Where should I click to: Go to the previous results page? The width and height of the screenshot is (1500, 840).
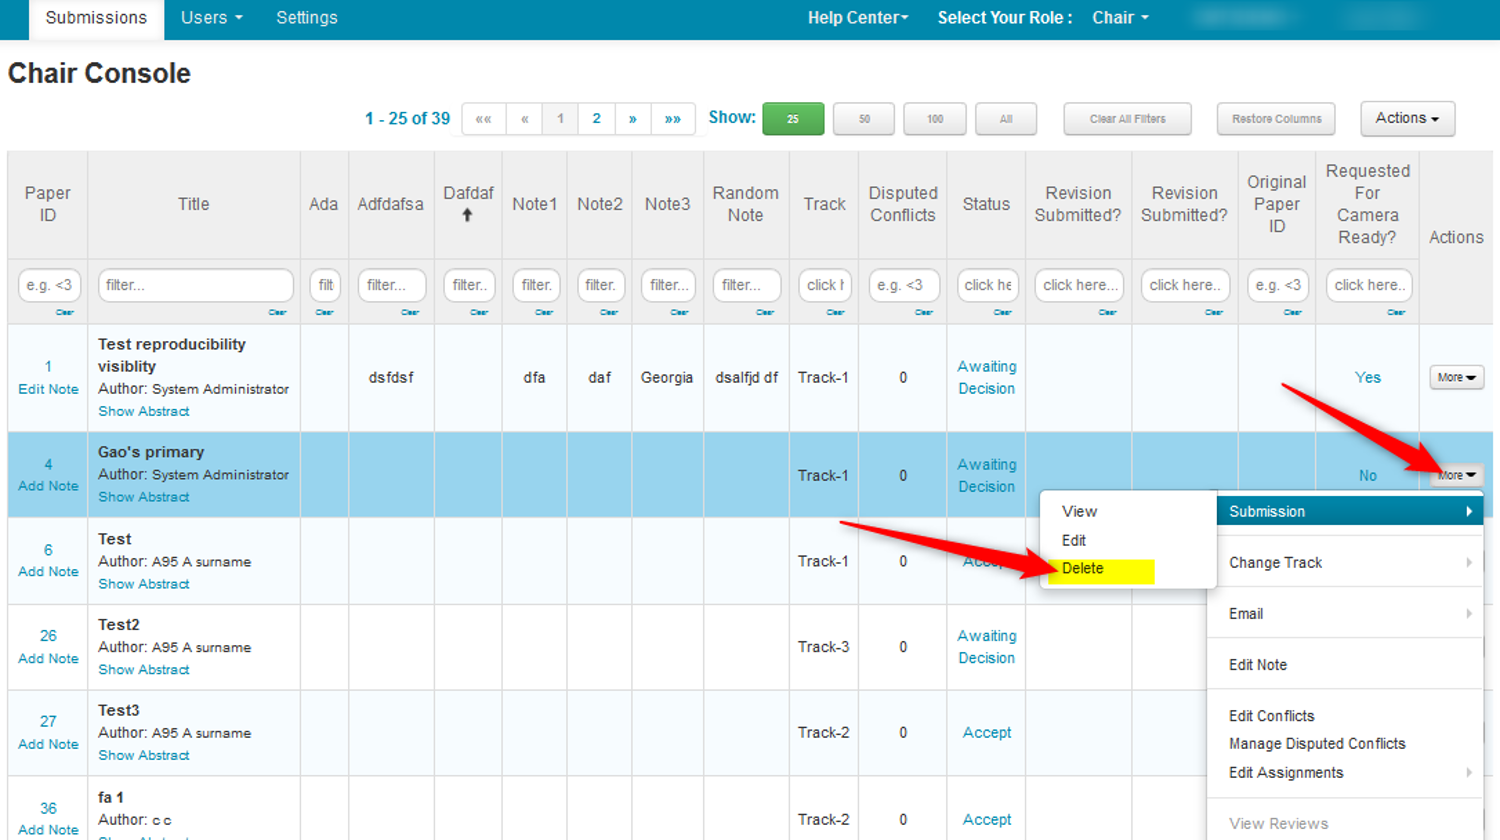[x=524, y=118]
